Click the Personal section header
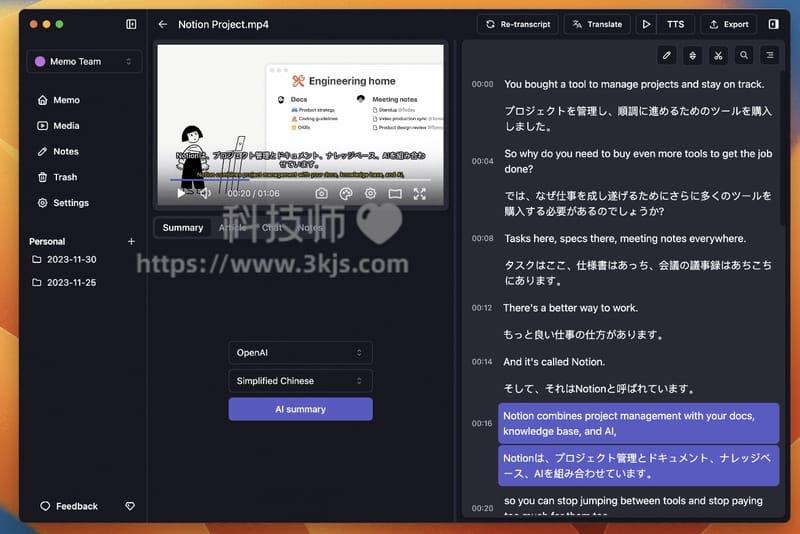800x534 pixels. pyautogui.click(x=47, y=241)
